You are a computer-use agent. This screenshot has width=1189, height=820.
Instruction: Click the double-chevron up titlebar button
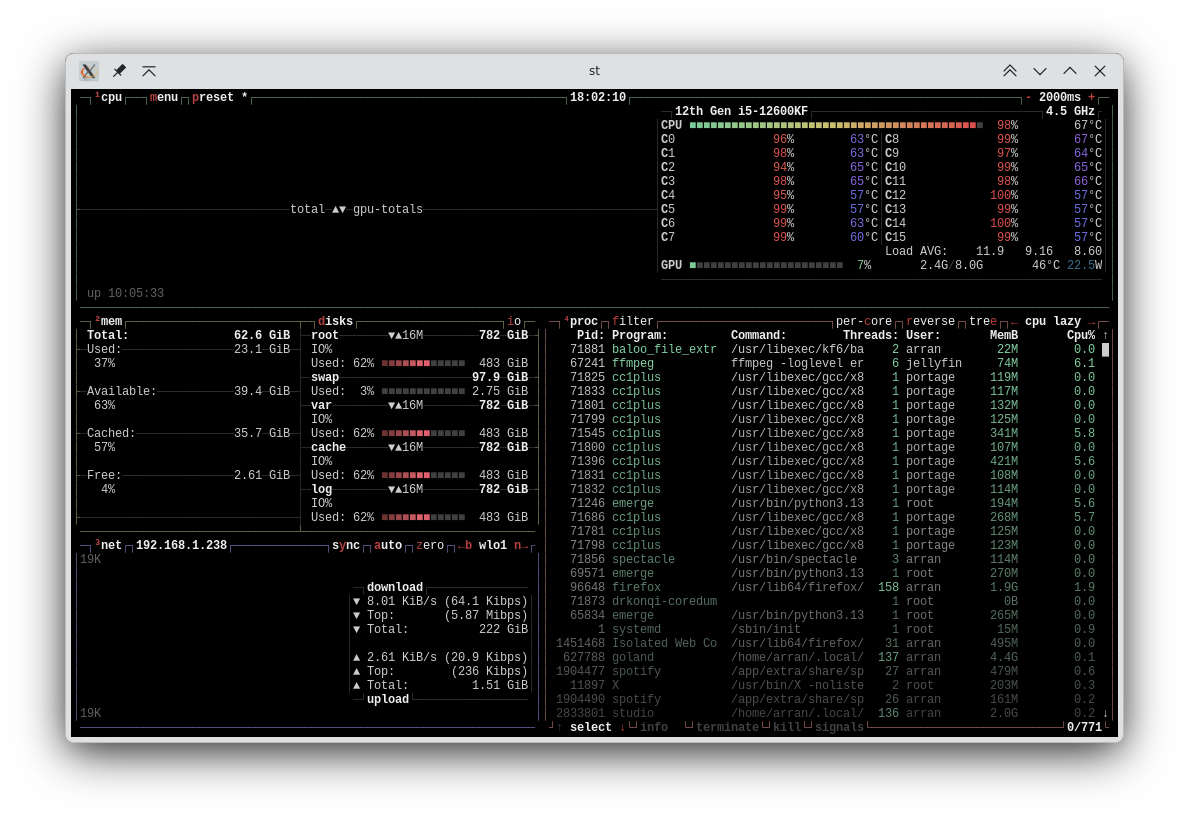[x=1009, y=71]
